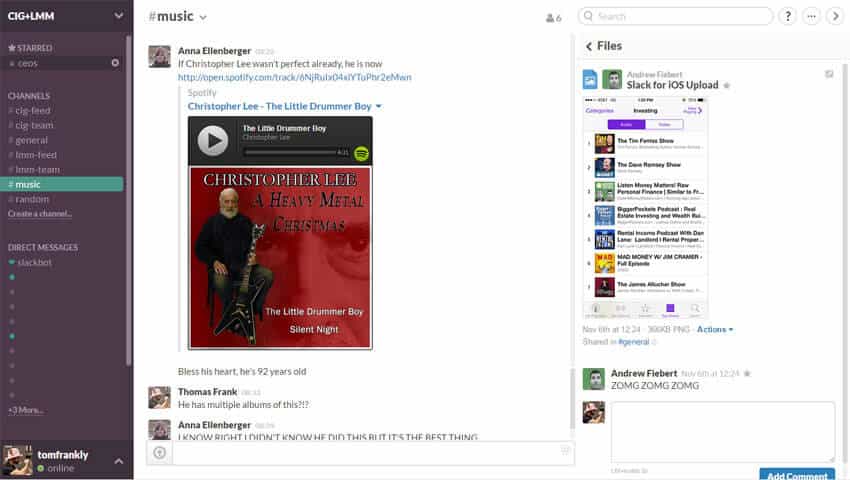The image size is (850, 480).
Task: Expand the tomfrankly user menu chevron
Action: tap(119, 462)
